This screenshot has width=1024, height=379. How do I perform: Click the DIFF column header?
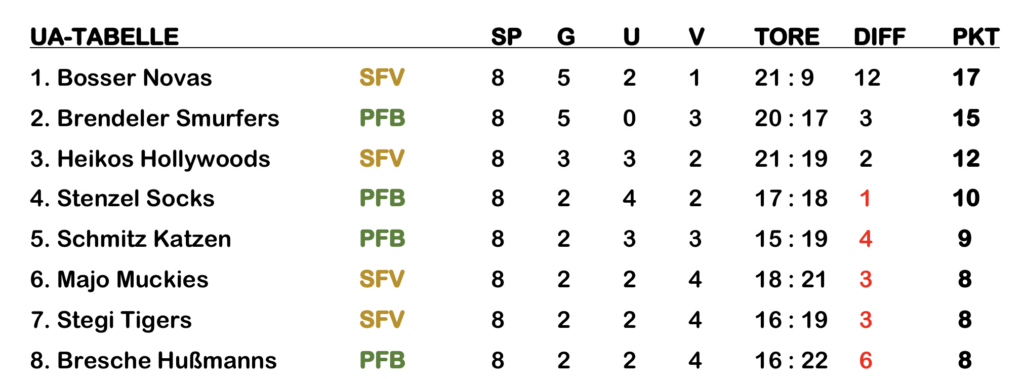pyautogui.click(x=879, y=37)
